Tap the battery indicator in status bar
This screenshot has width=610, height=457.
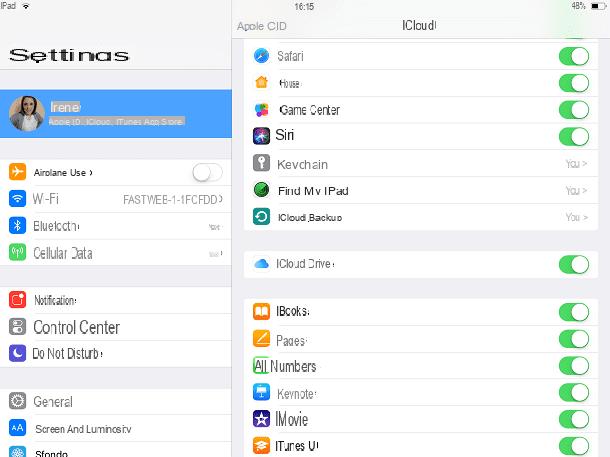pyautogui.click(x=598, y=6)
